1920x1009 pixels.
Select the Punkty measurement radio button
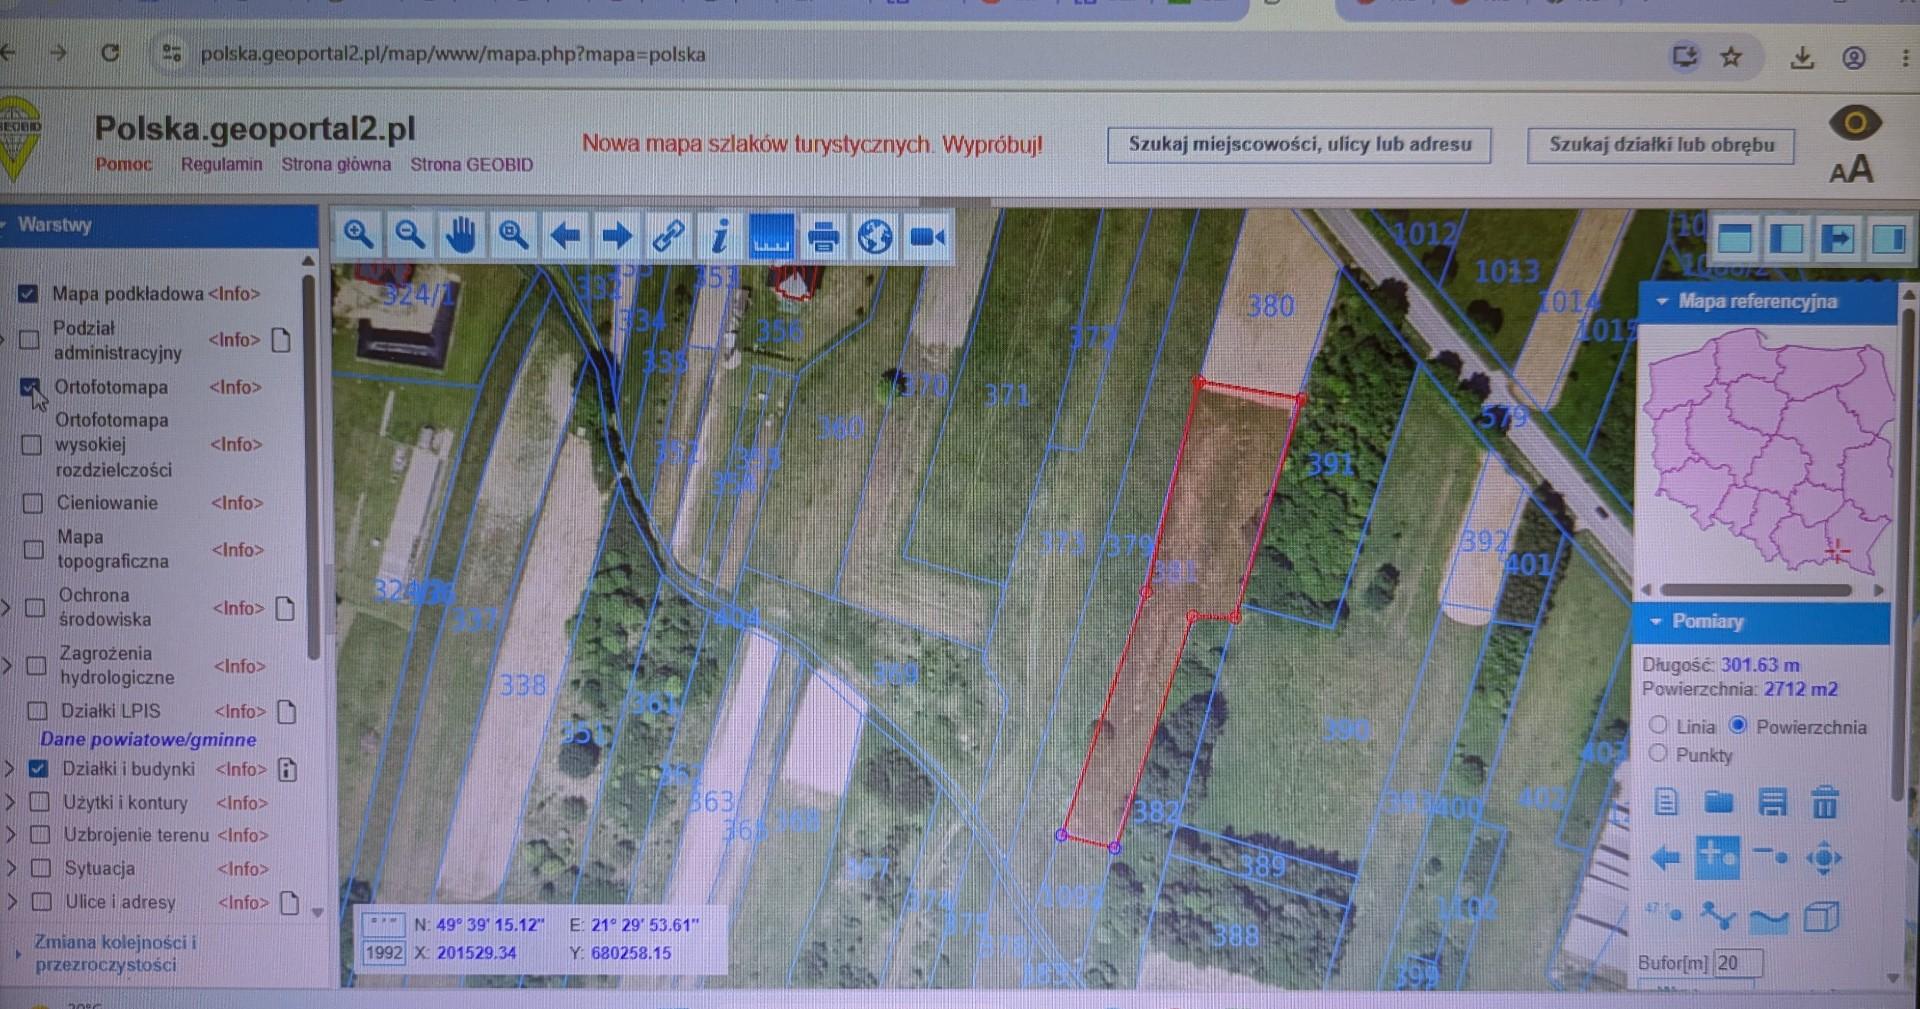pyautogui.click(x=1658, y=753)
